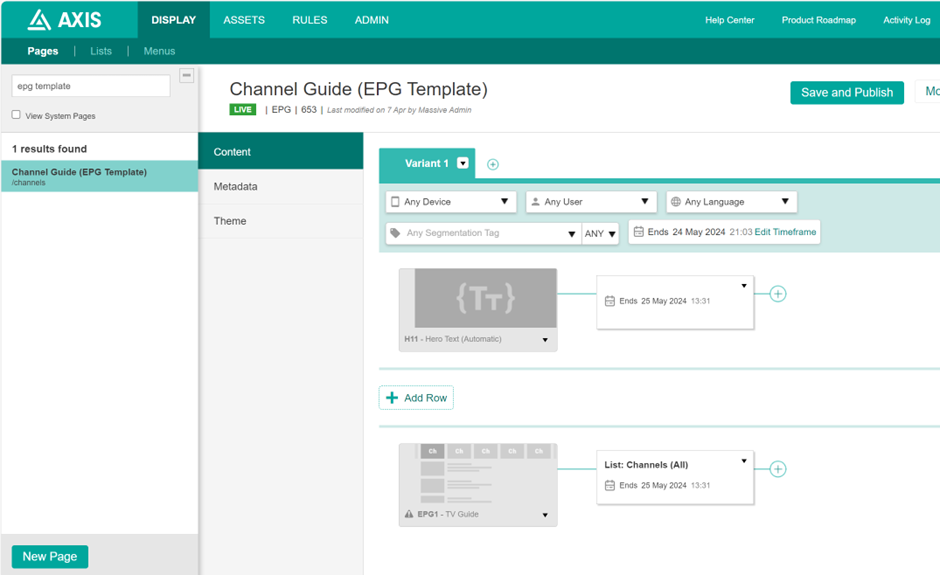Add entry after Hero Text row with plus circle
940x575 pixels.
778,294
